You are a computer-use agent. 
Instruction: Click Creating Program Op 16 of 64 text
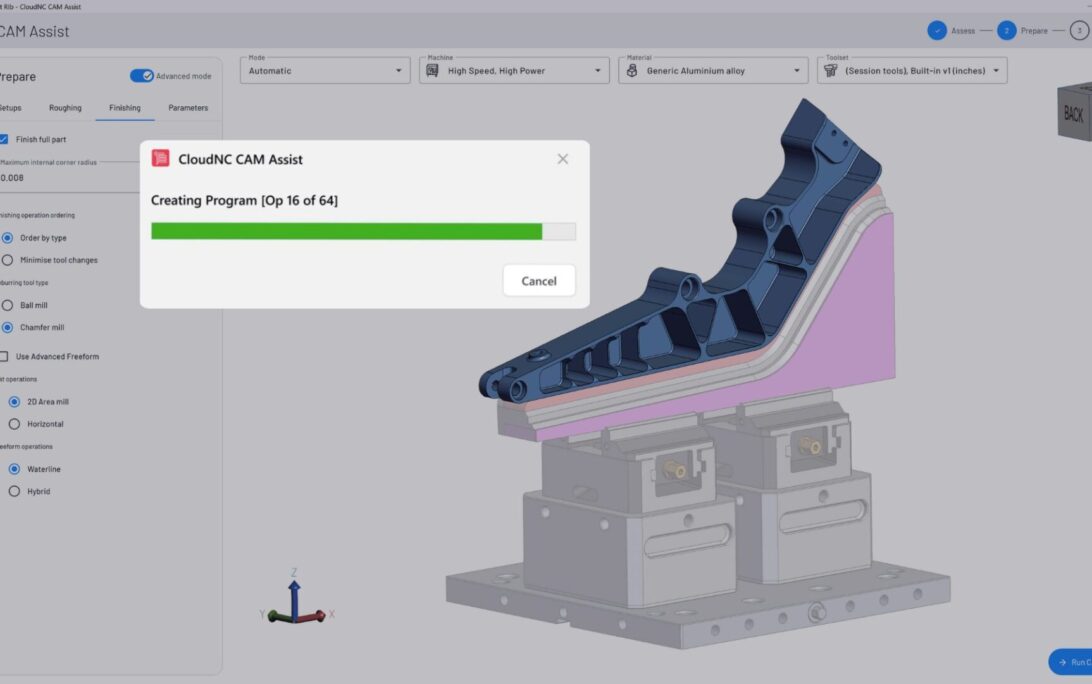pos(244,201)
